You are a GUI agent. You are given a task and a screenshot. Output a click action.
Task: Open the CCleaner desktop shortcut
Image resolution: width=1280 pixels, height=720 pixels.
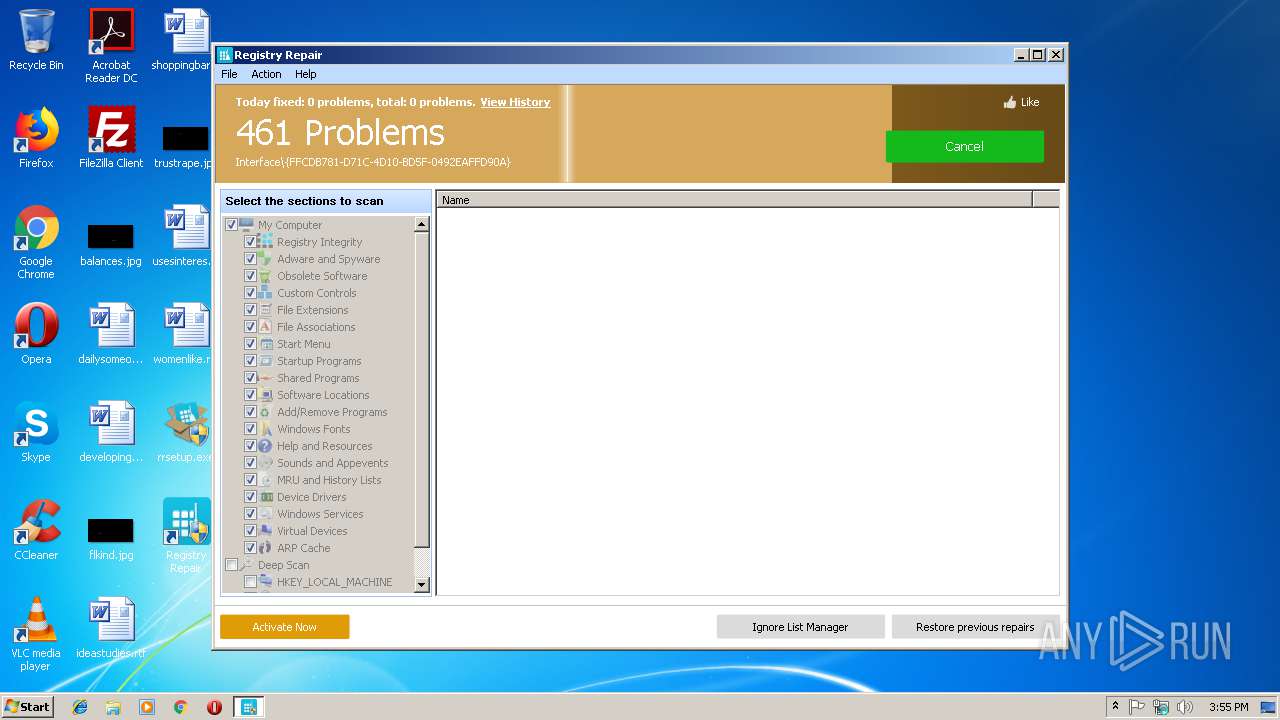[x=36, y=530]
